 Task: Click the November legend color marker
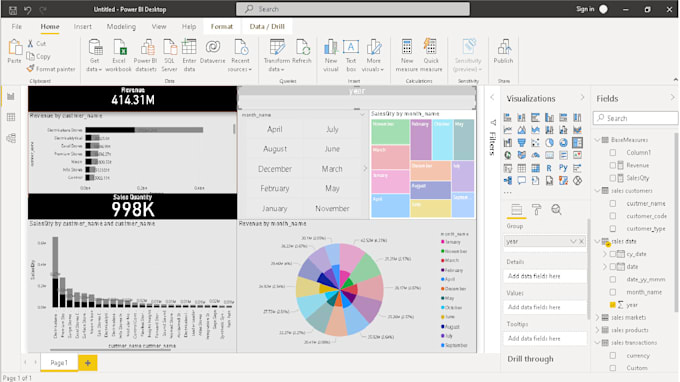(x=442, y=251)
